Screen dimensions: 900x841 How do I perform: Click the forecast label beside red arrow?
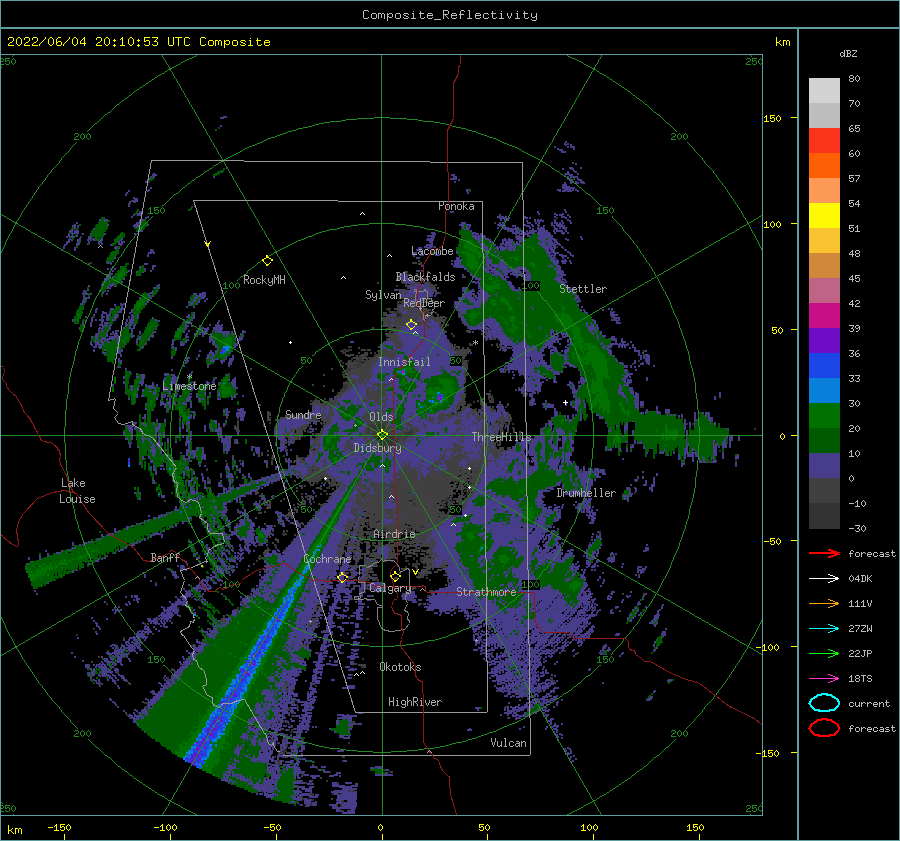(x=872, y=553)
